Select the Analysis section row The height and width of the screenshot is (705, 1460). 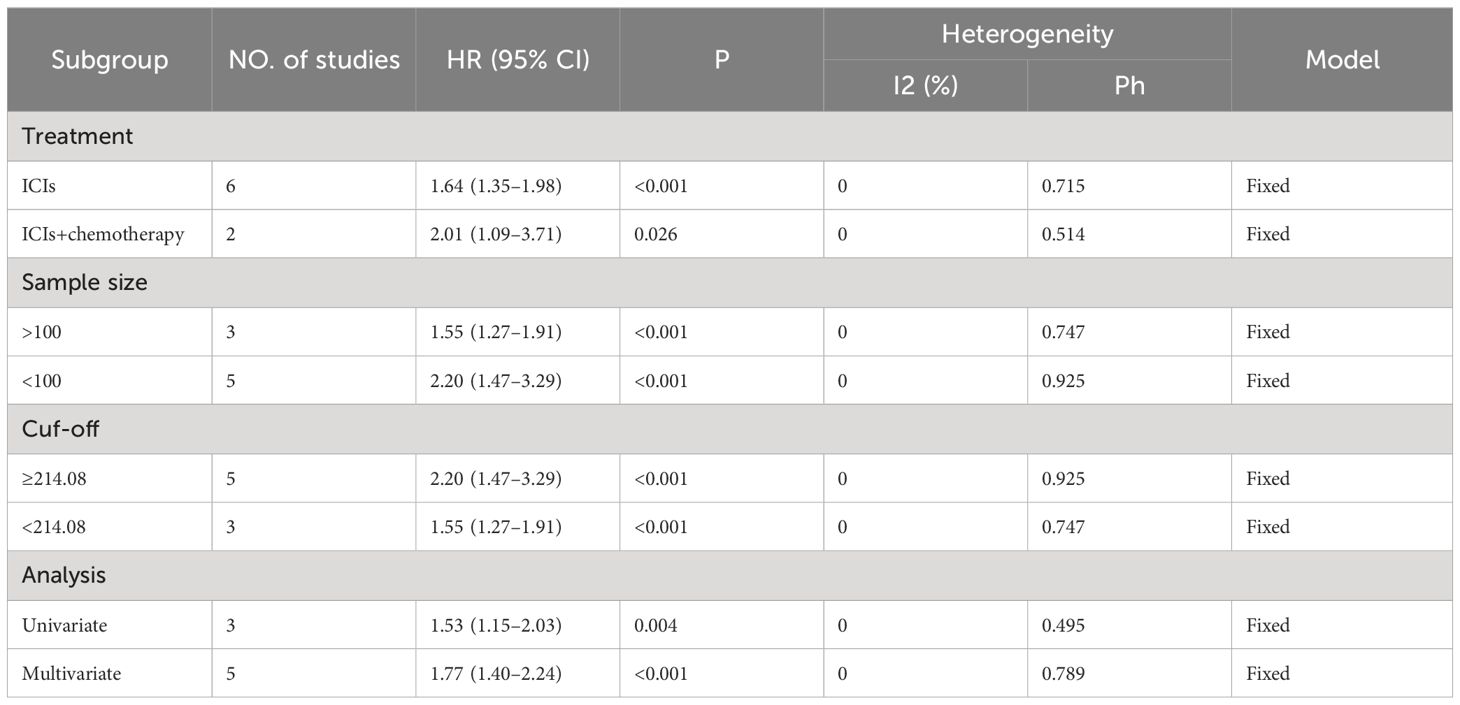[x=730, y=575]
